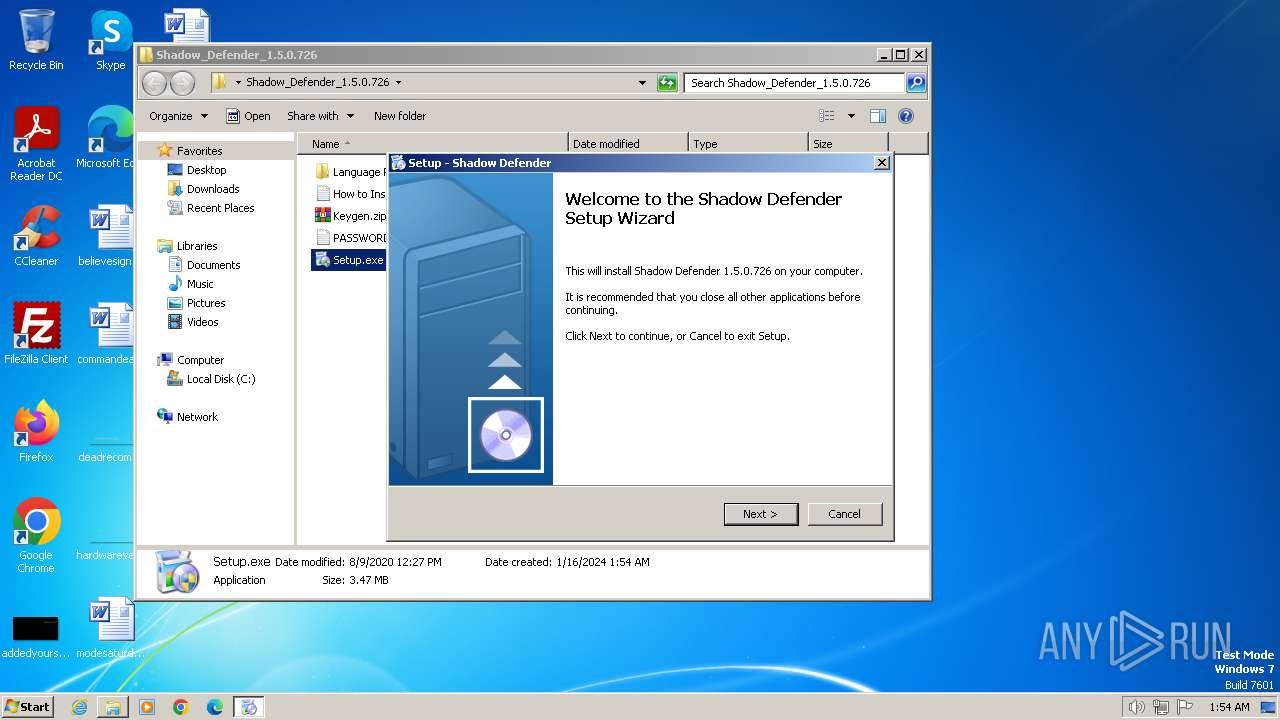This screenshot has width=1280, height=720.
Task: Open the Start menu
Action: click(x=28, y=707)
